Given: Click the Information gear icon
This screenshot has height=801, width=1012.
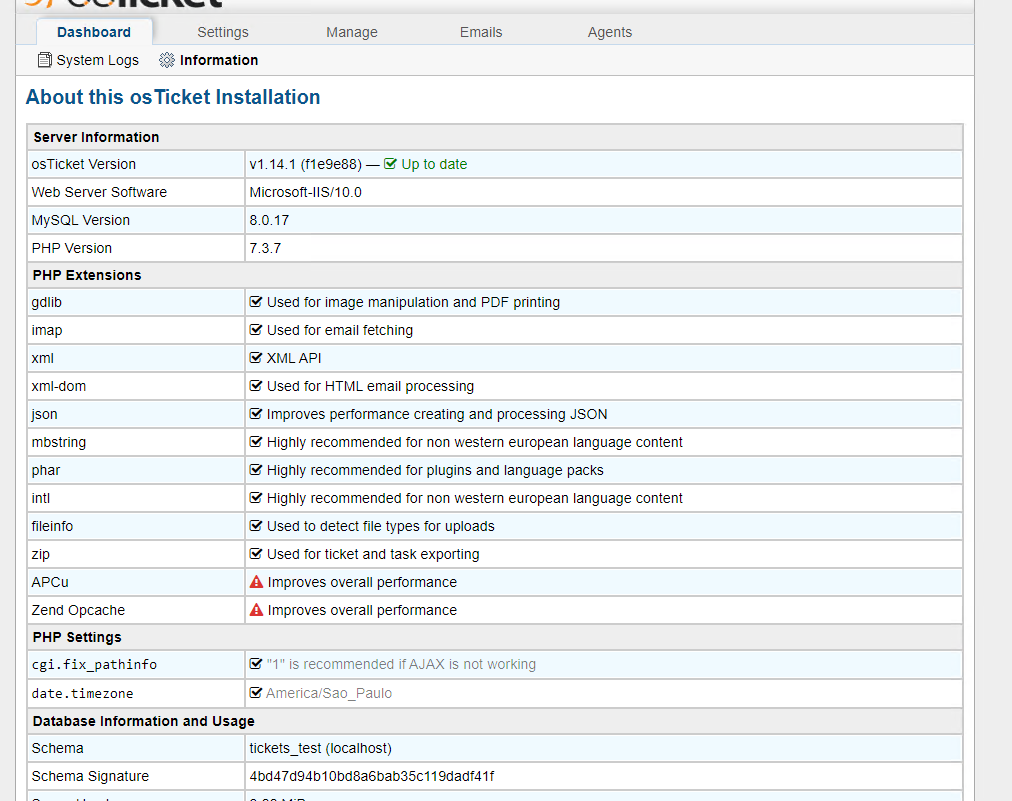Looking at the screenshot, I should 167,60.
